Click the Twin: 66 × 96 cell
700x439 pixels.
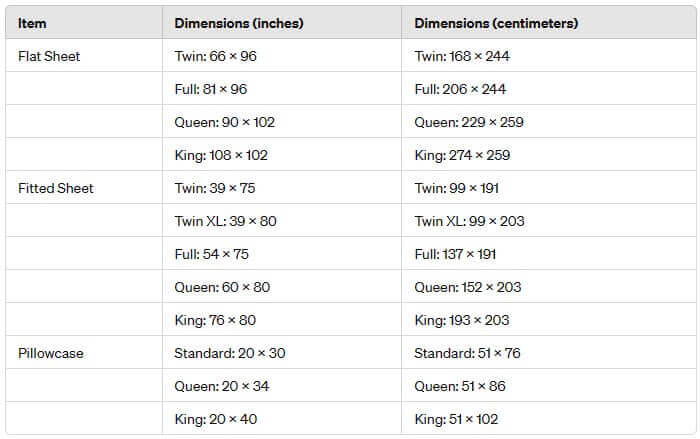click(x=215, y=56)
